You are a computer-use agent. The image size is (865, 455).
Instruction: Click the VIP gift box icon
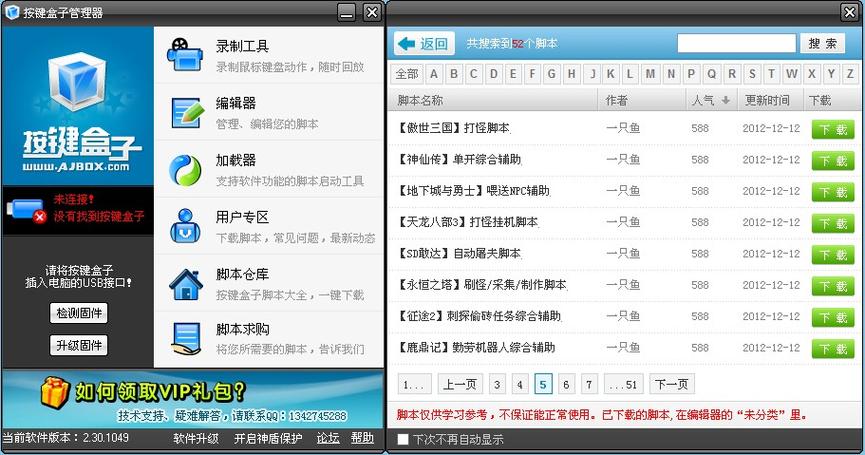(x=55, y=392)
